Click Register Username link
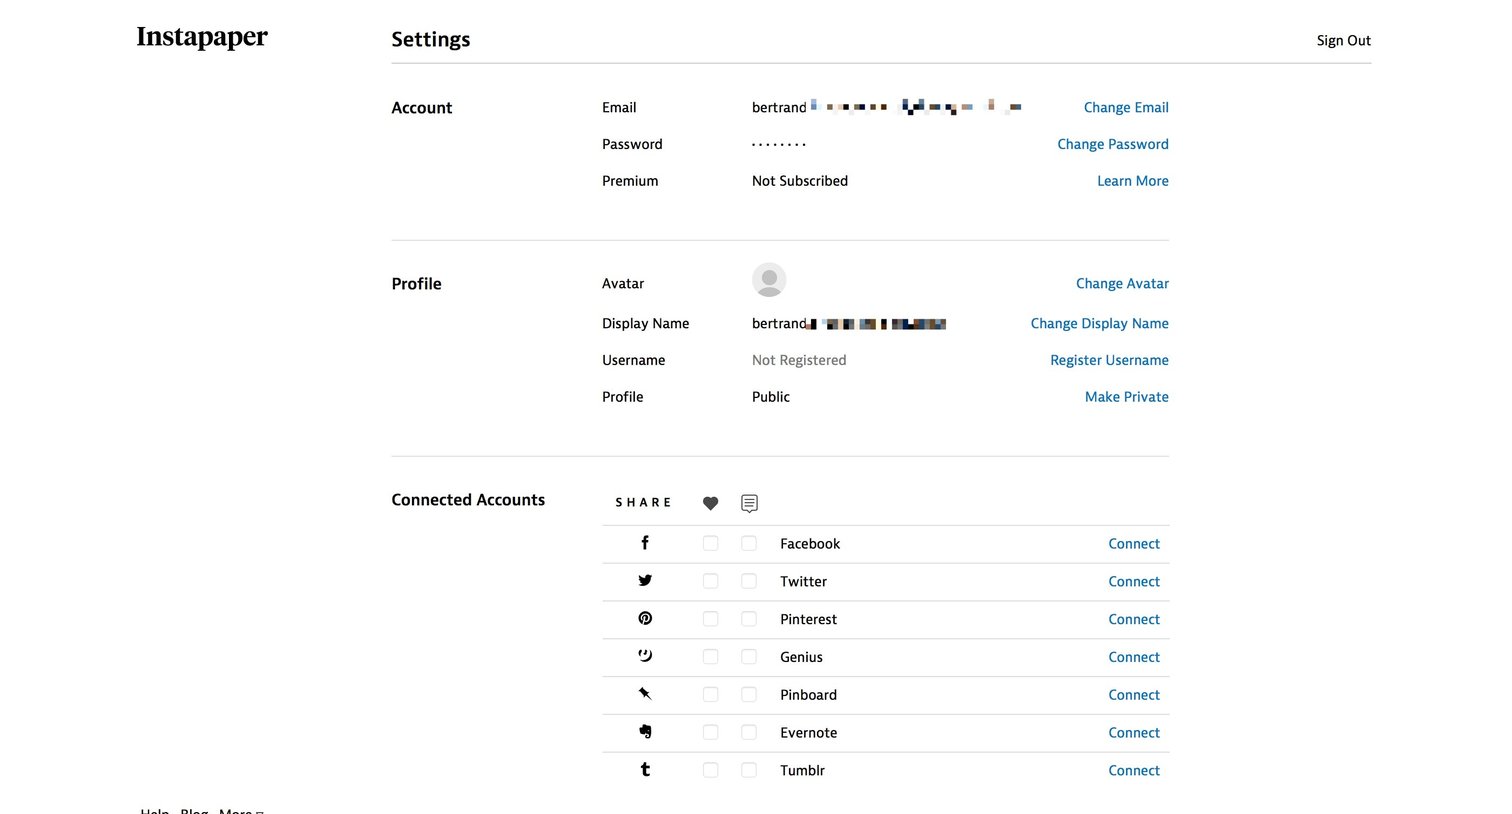Screen dimensions: 1512x814 (x=1109, y=360)
